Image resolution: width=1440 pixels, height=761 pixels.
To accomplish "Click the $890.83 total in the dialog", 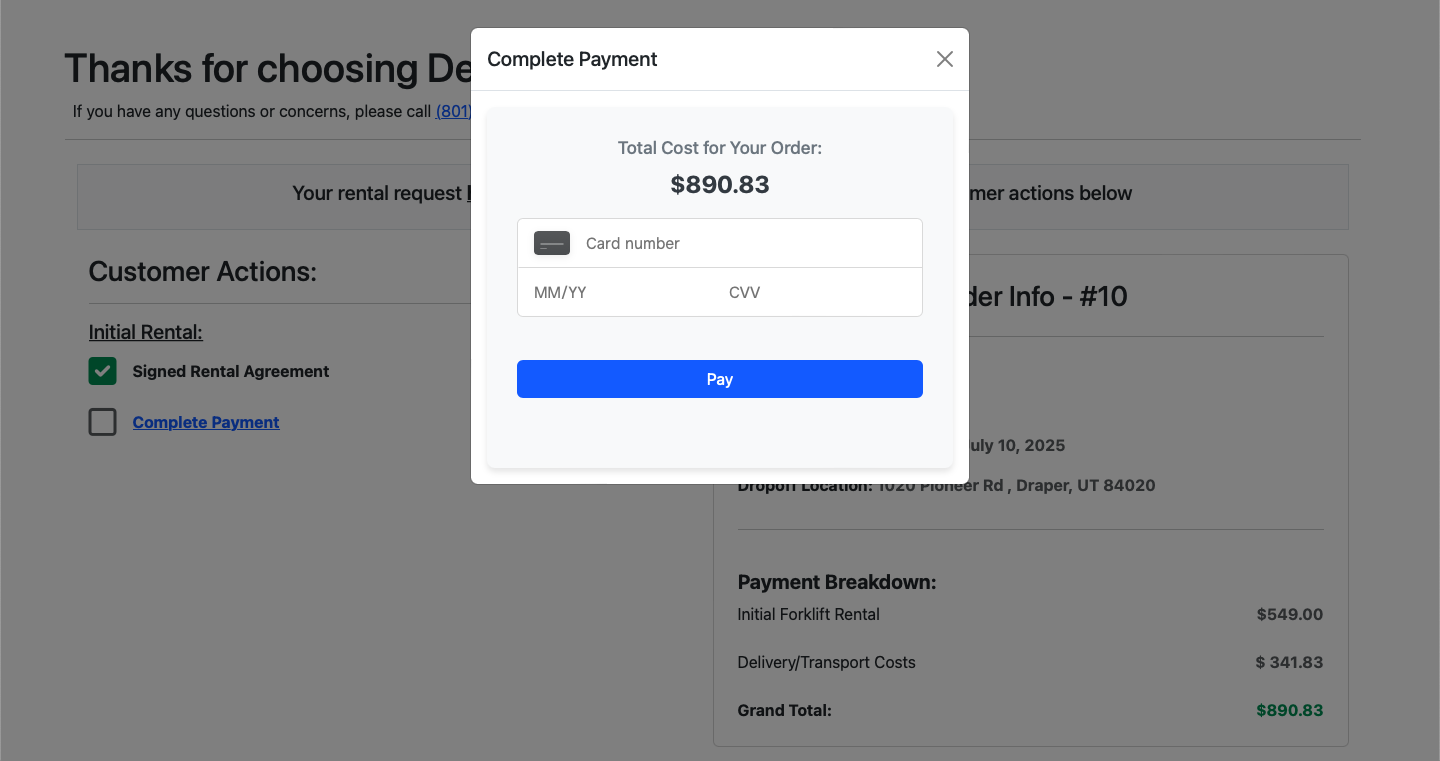I will (x=720, y=184).
